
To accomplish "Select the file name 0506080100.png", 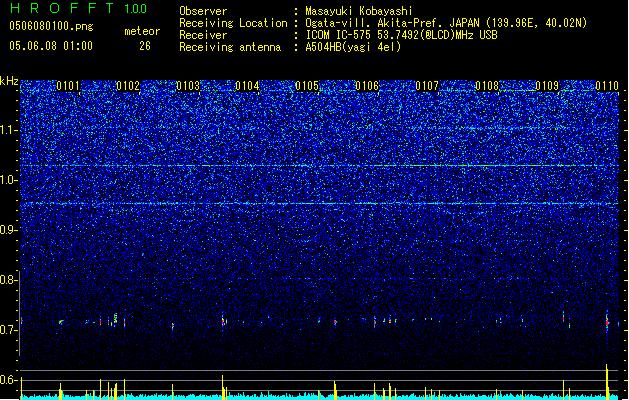I will [51, 26].
